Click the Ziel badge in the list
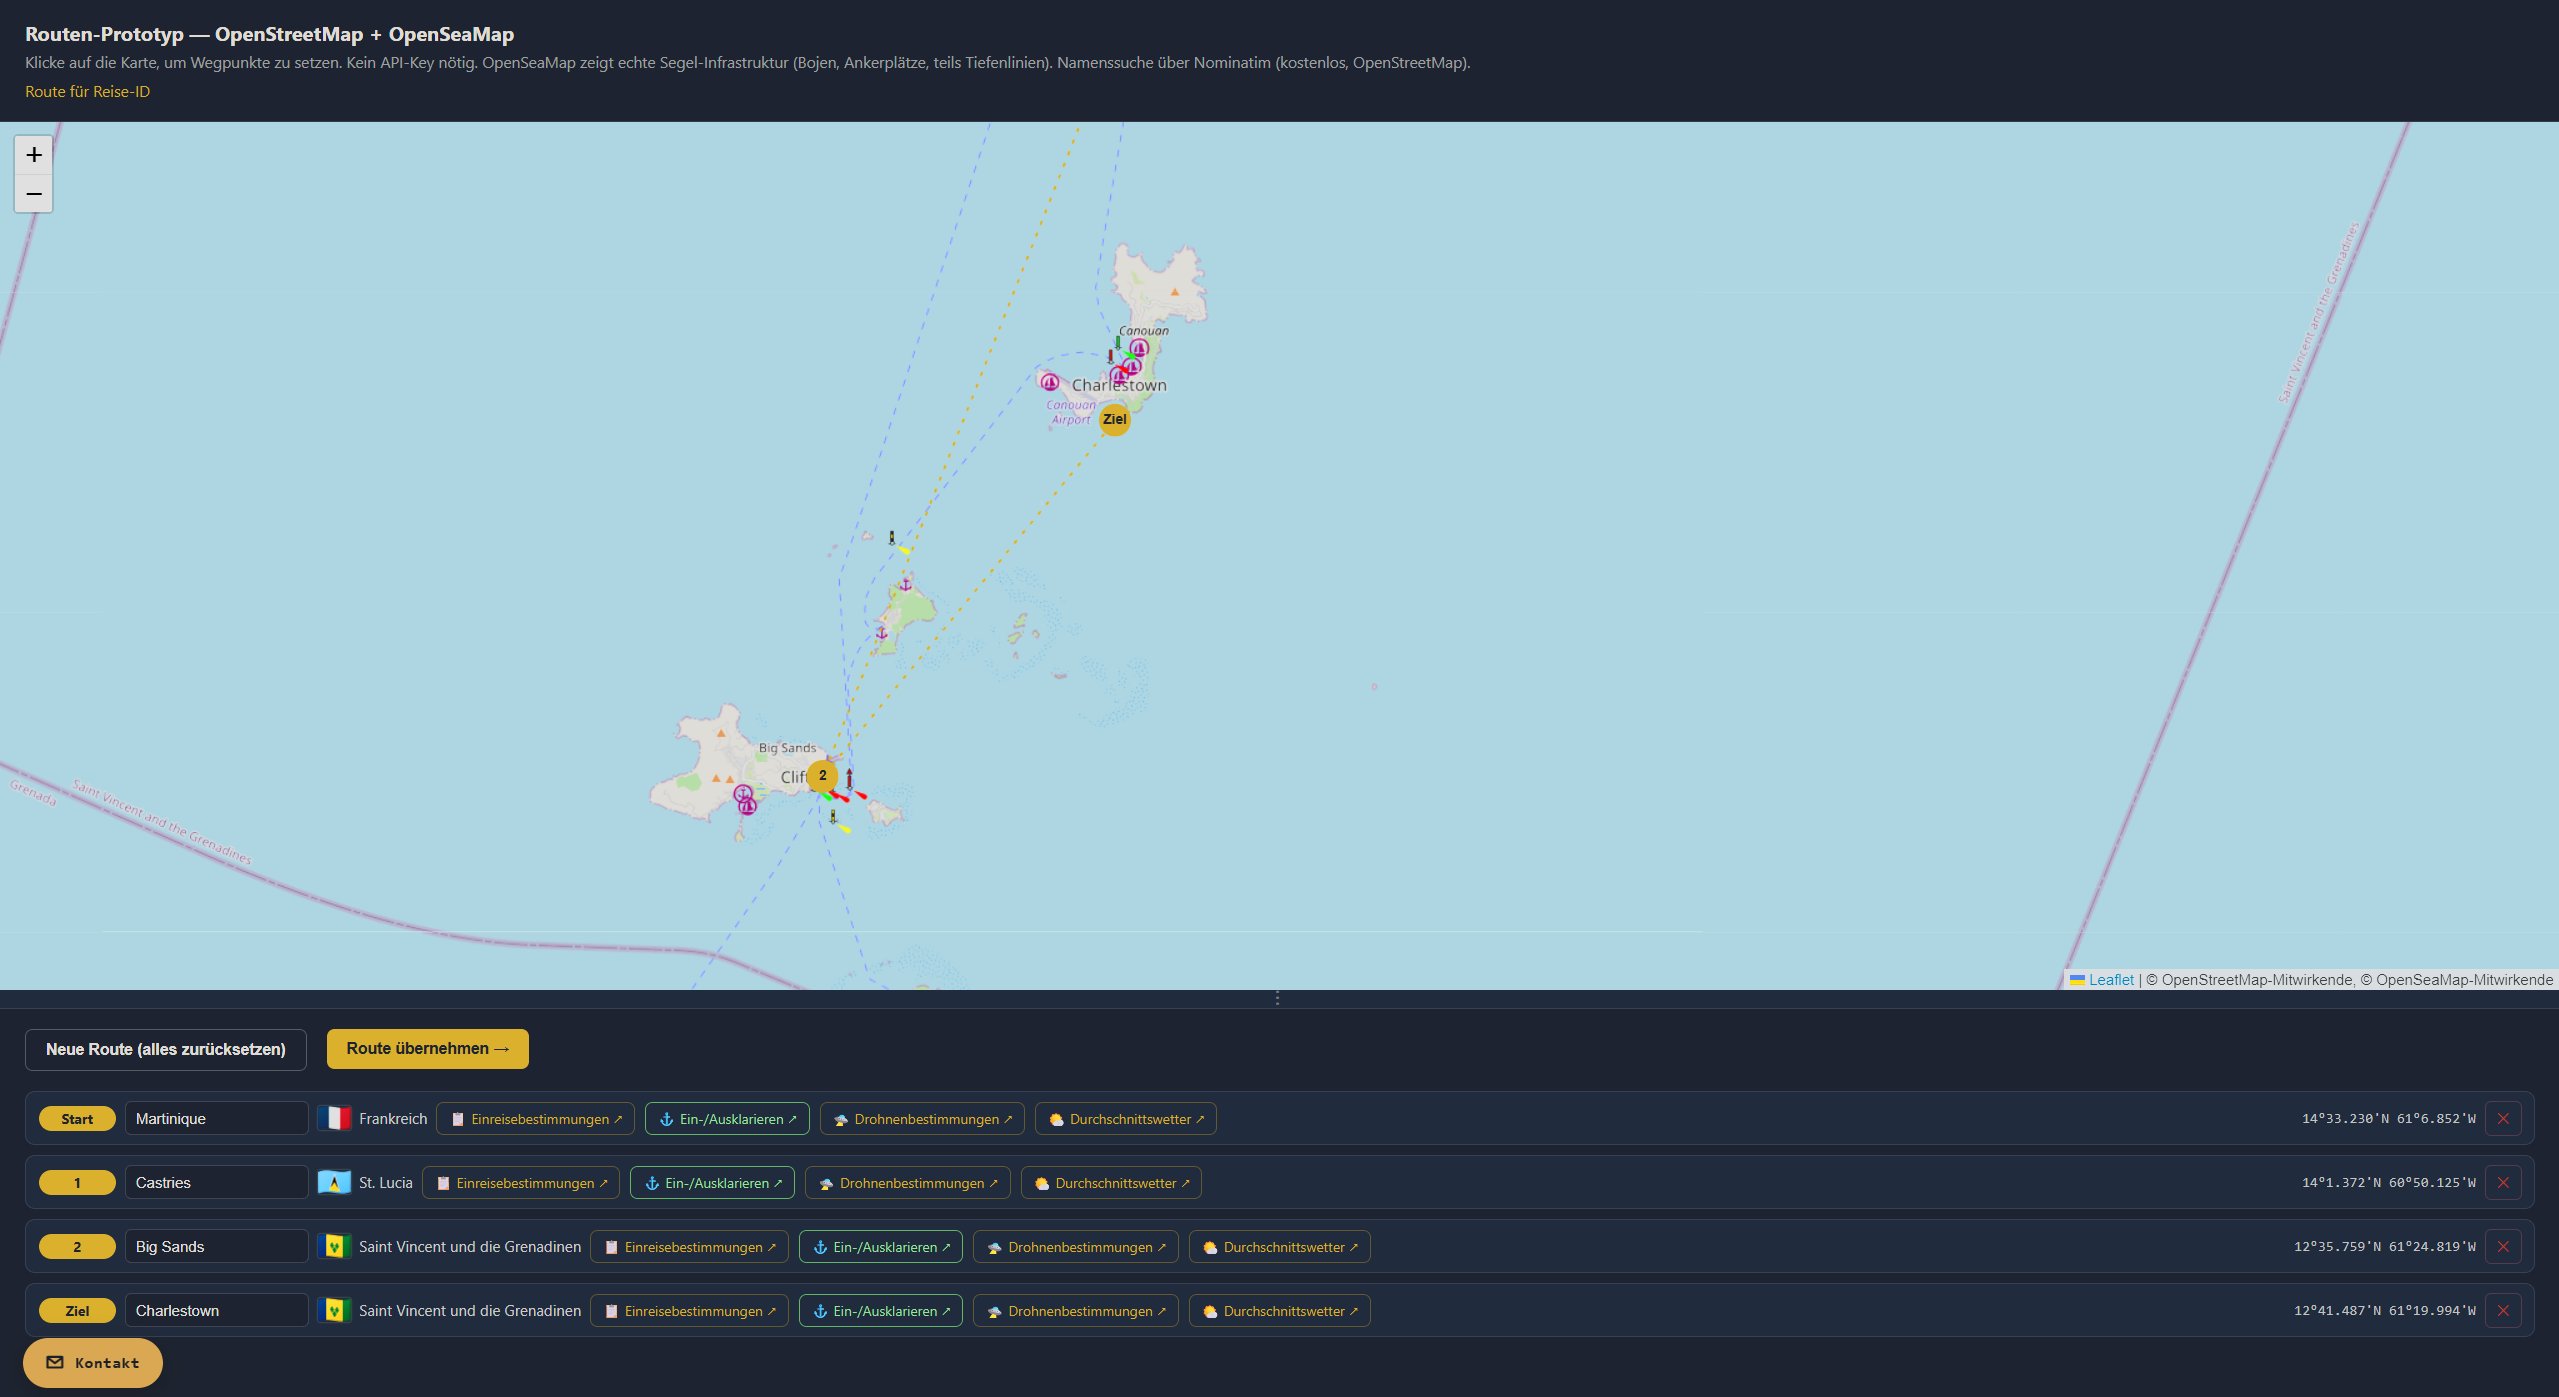 point(77,1310)
